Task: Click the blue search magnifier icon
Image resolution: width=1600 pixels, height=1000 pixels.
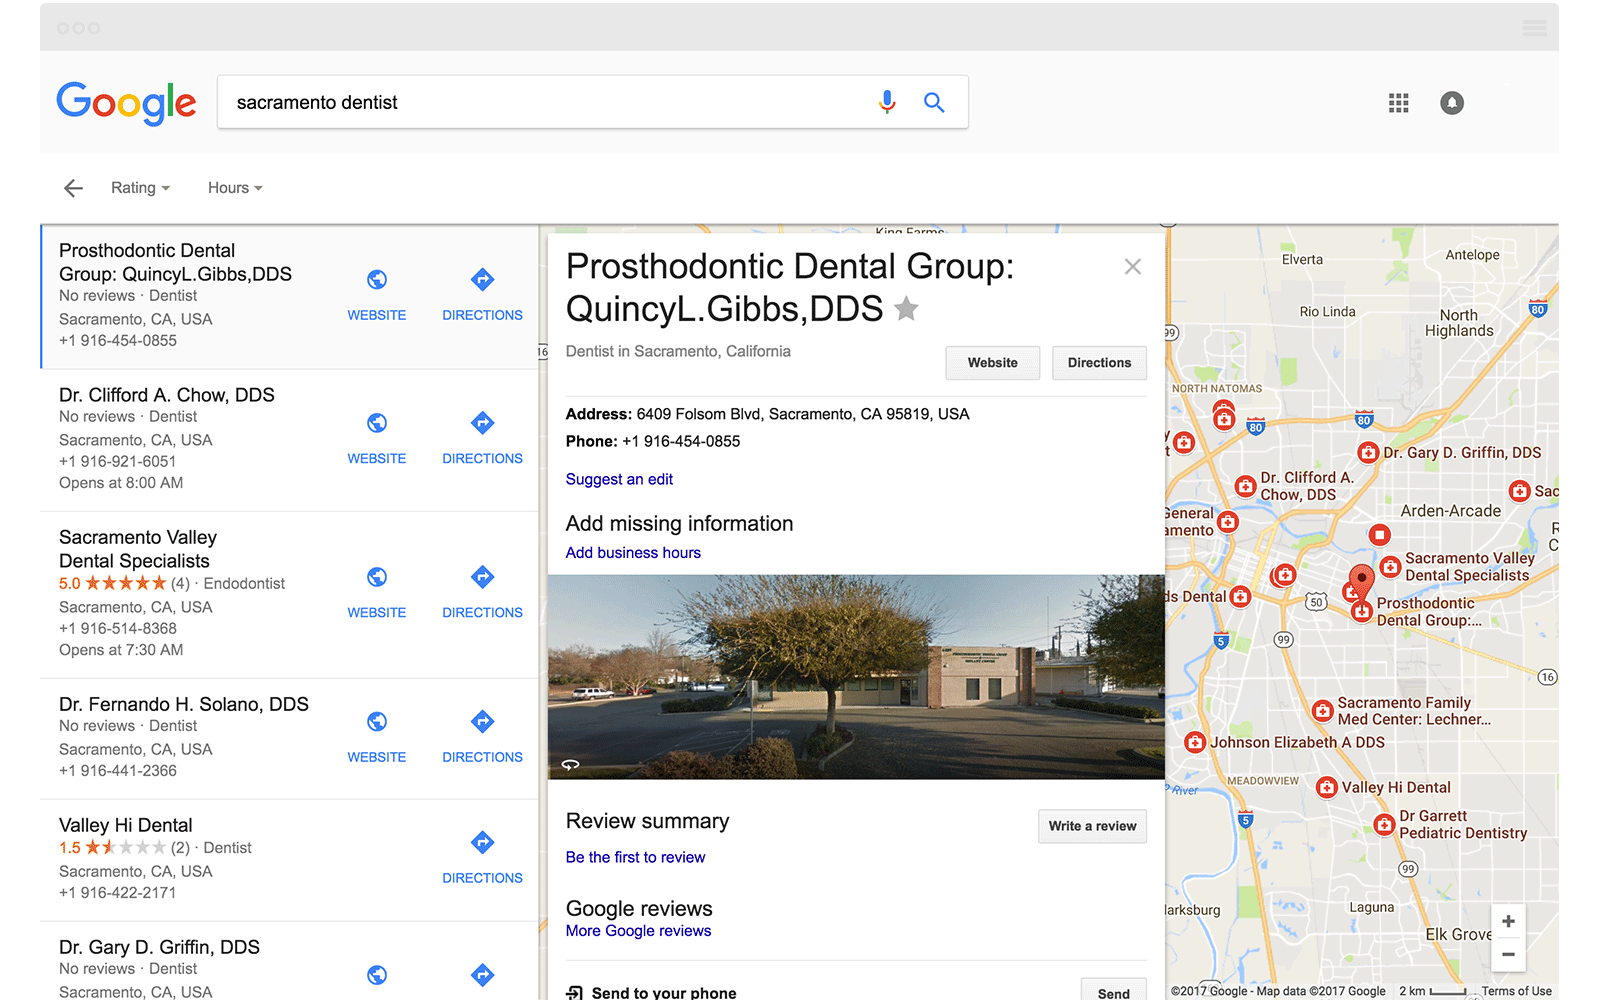Action: (934, 102)
